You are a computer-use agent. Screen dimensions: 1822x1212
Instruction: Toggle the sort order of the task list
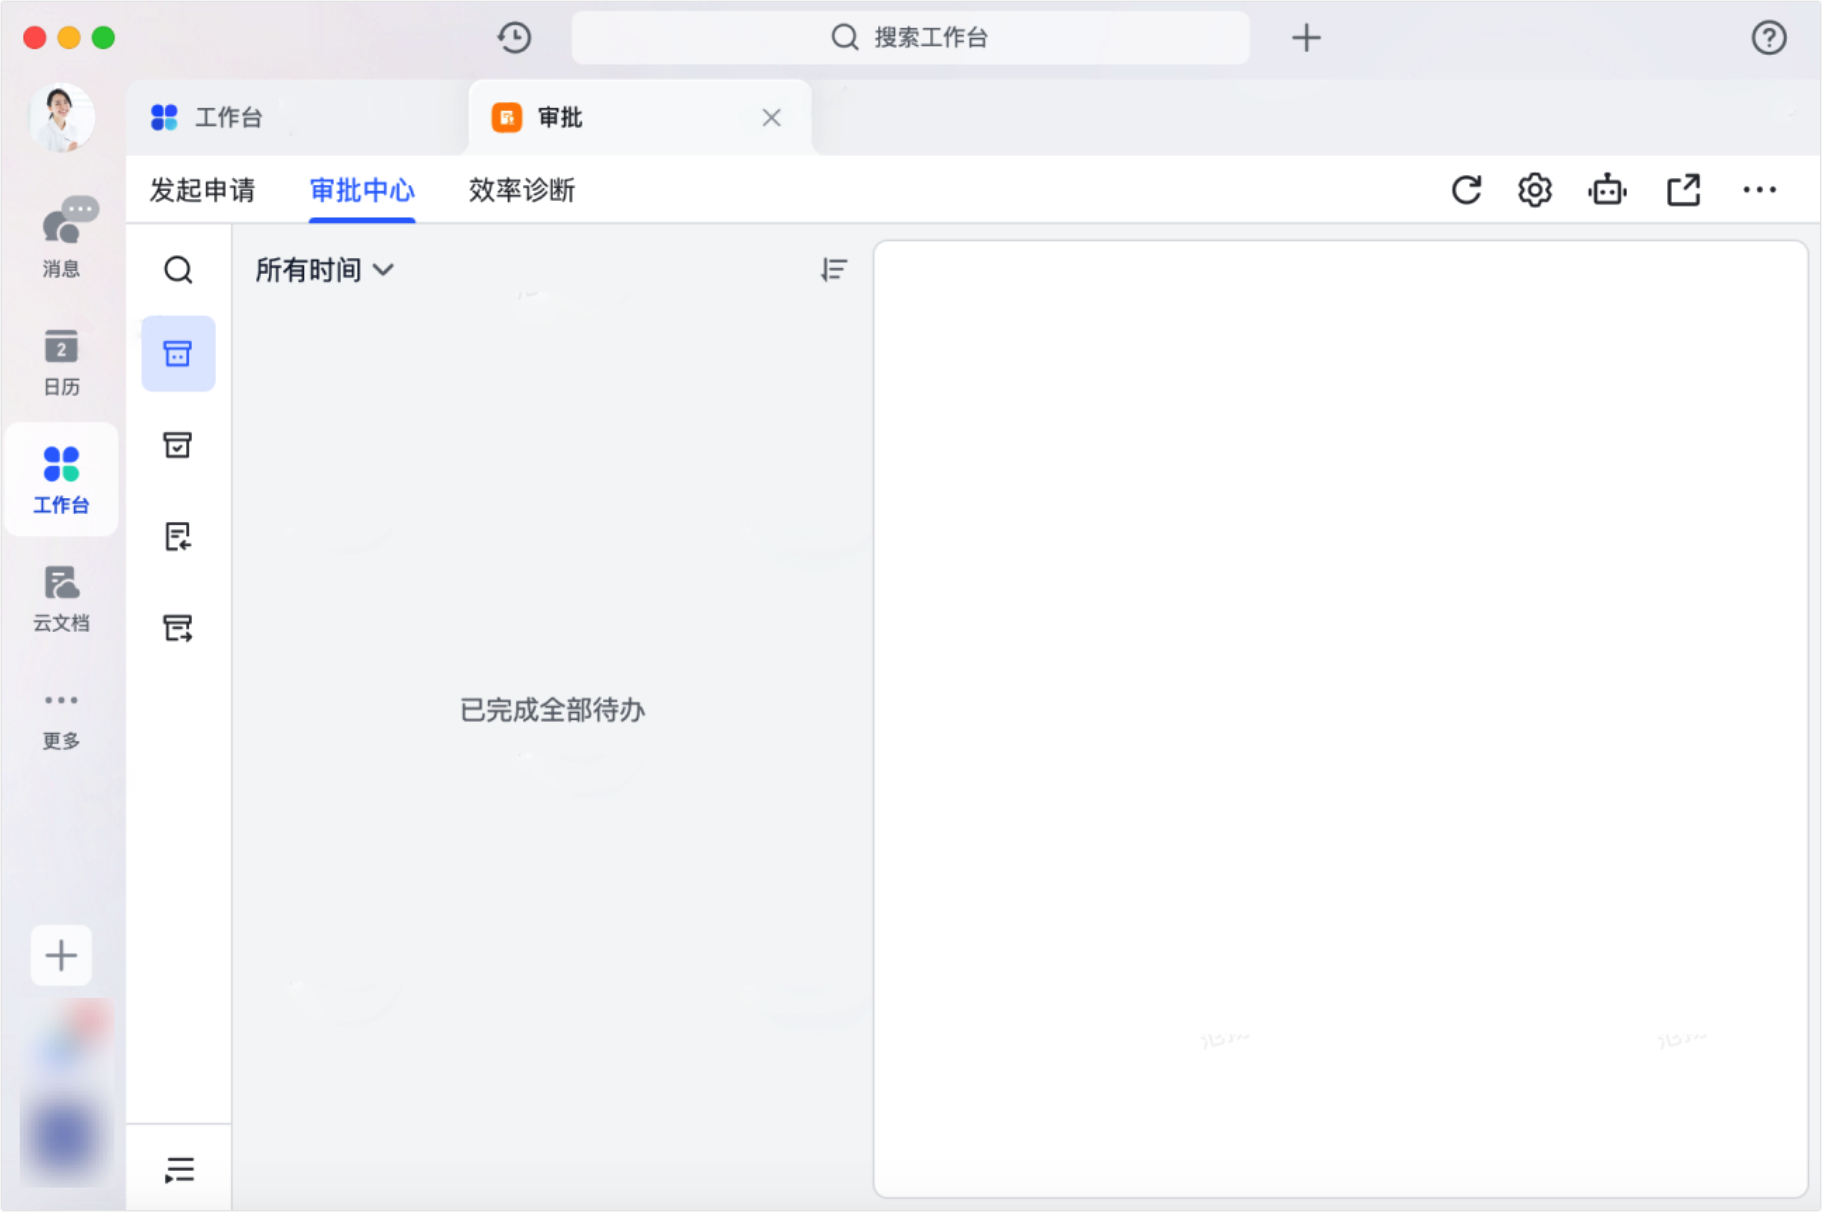(833, 269)
